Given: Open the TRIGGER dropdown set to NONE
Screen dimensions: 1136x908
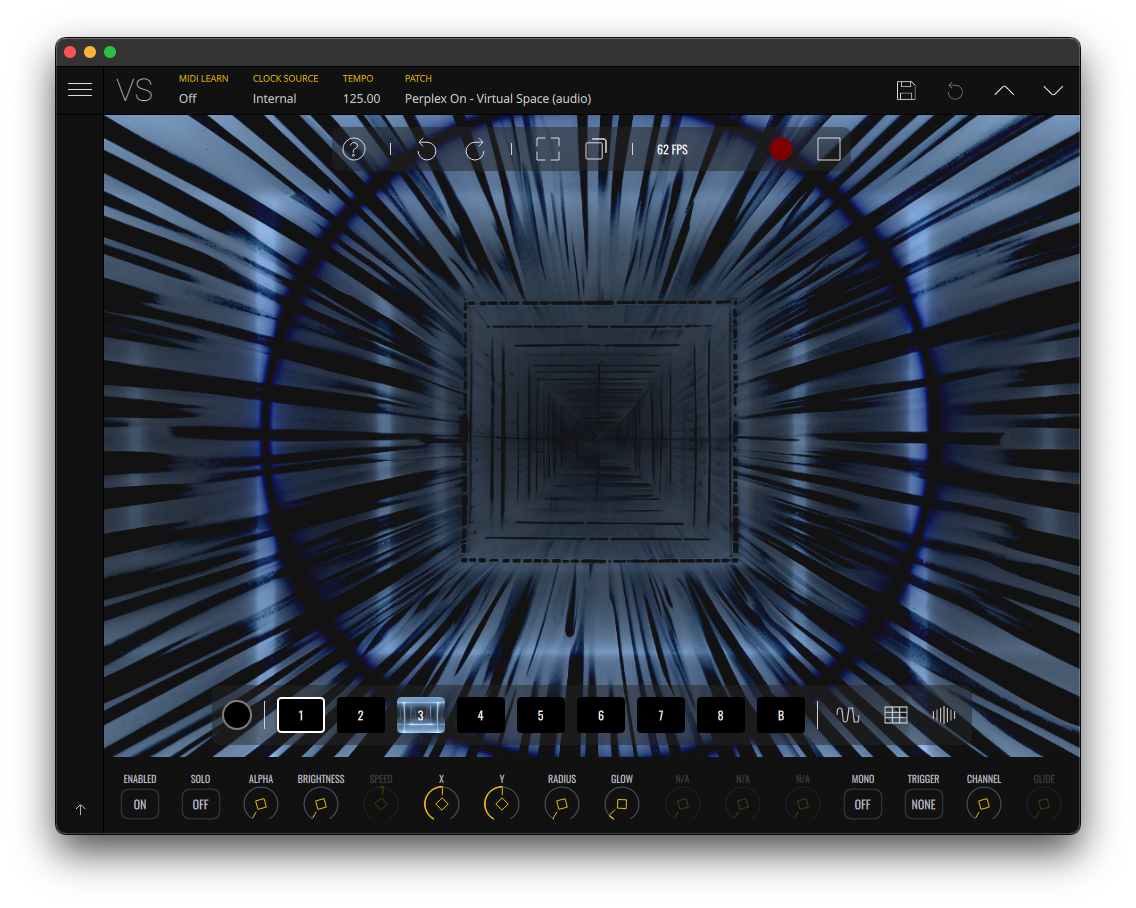Looking at the screenshot, I should coord(923,804).
